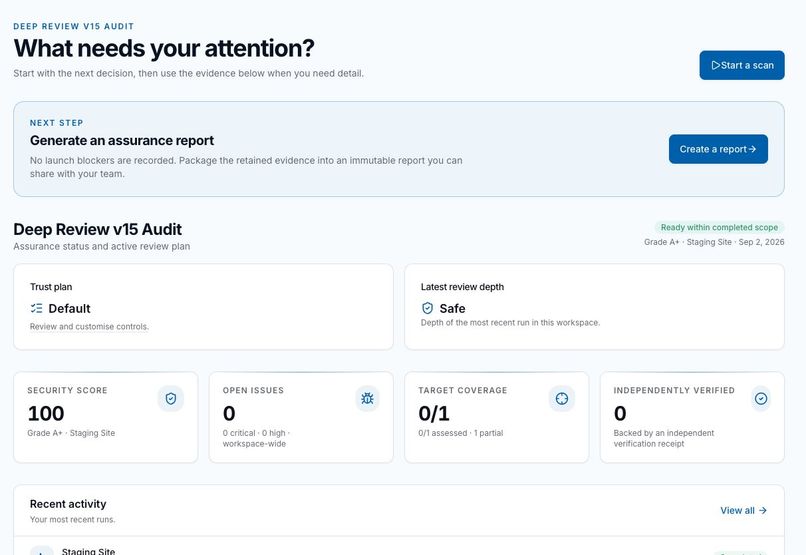The image size is (806, 555).
Task: Click the Safe review depth label
Action: pos(452,308)
